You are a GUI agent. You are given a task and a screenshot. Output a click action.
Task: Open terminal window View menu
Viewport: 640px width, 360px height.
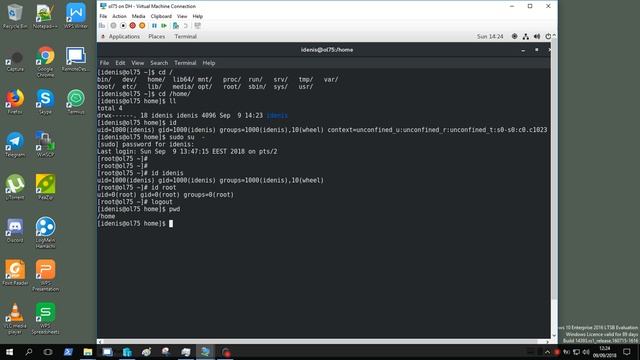(x=138, y=63)
